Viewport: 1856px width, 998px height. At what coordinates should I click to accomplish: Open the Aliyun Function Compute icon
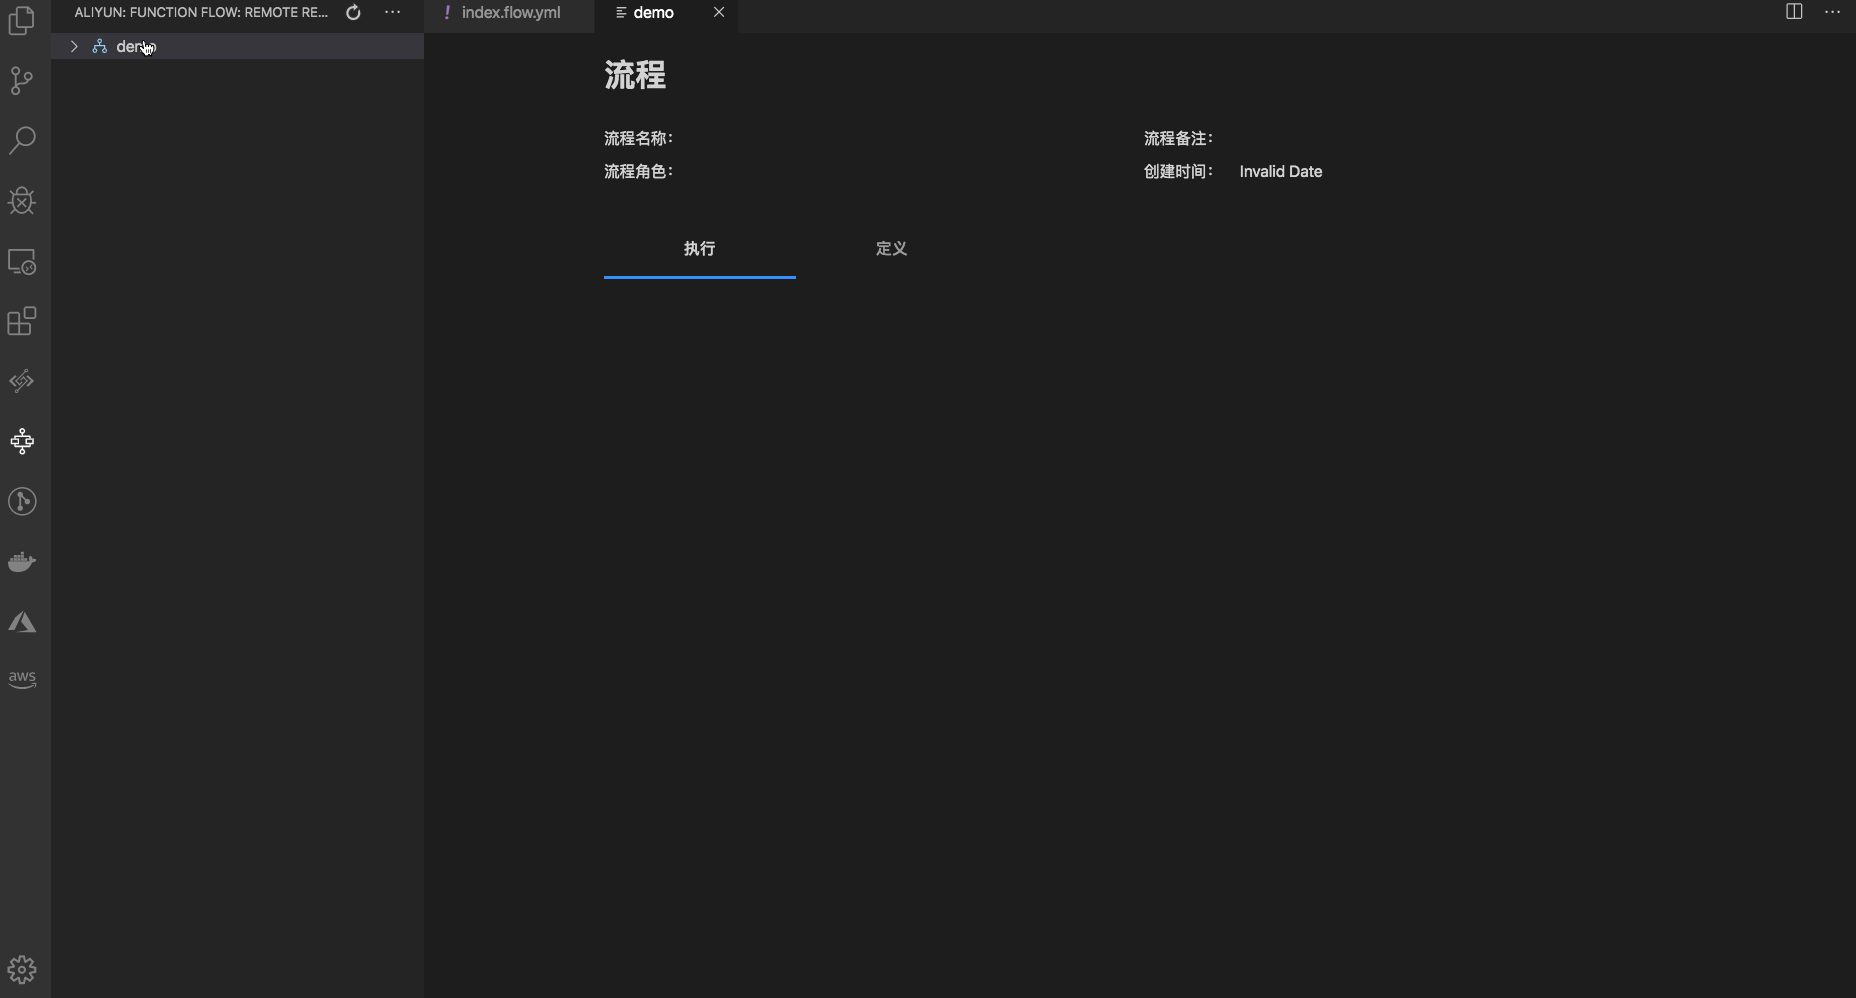[22, 381]
